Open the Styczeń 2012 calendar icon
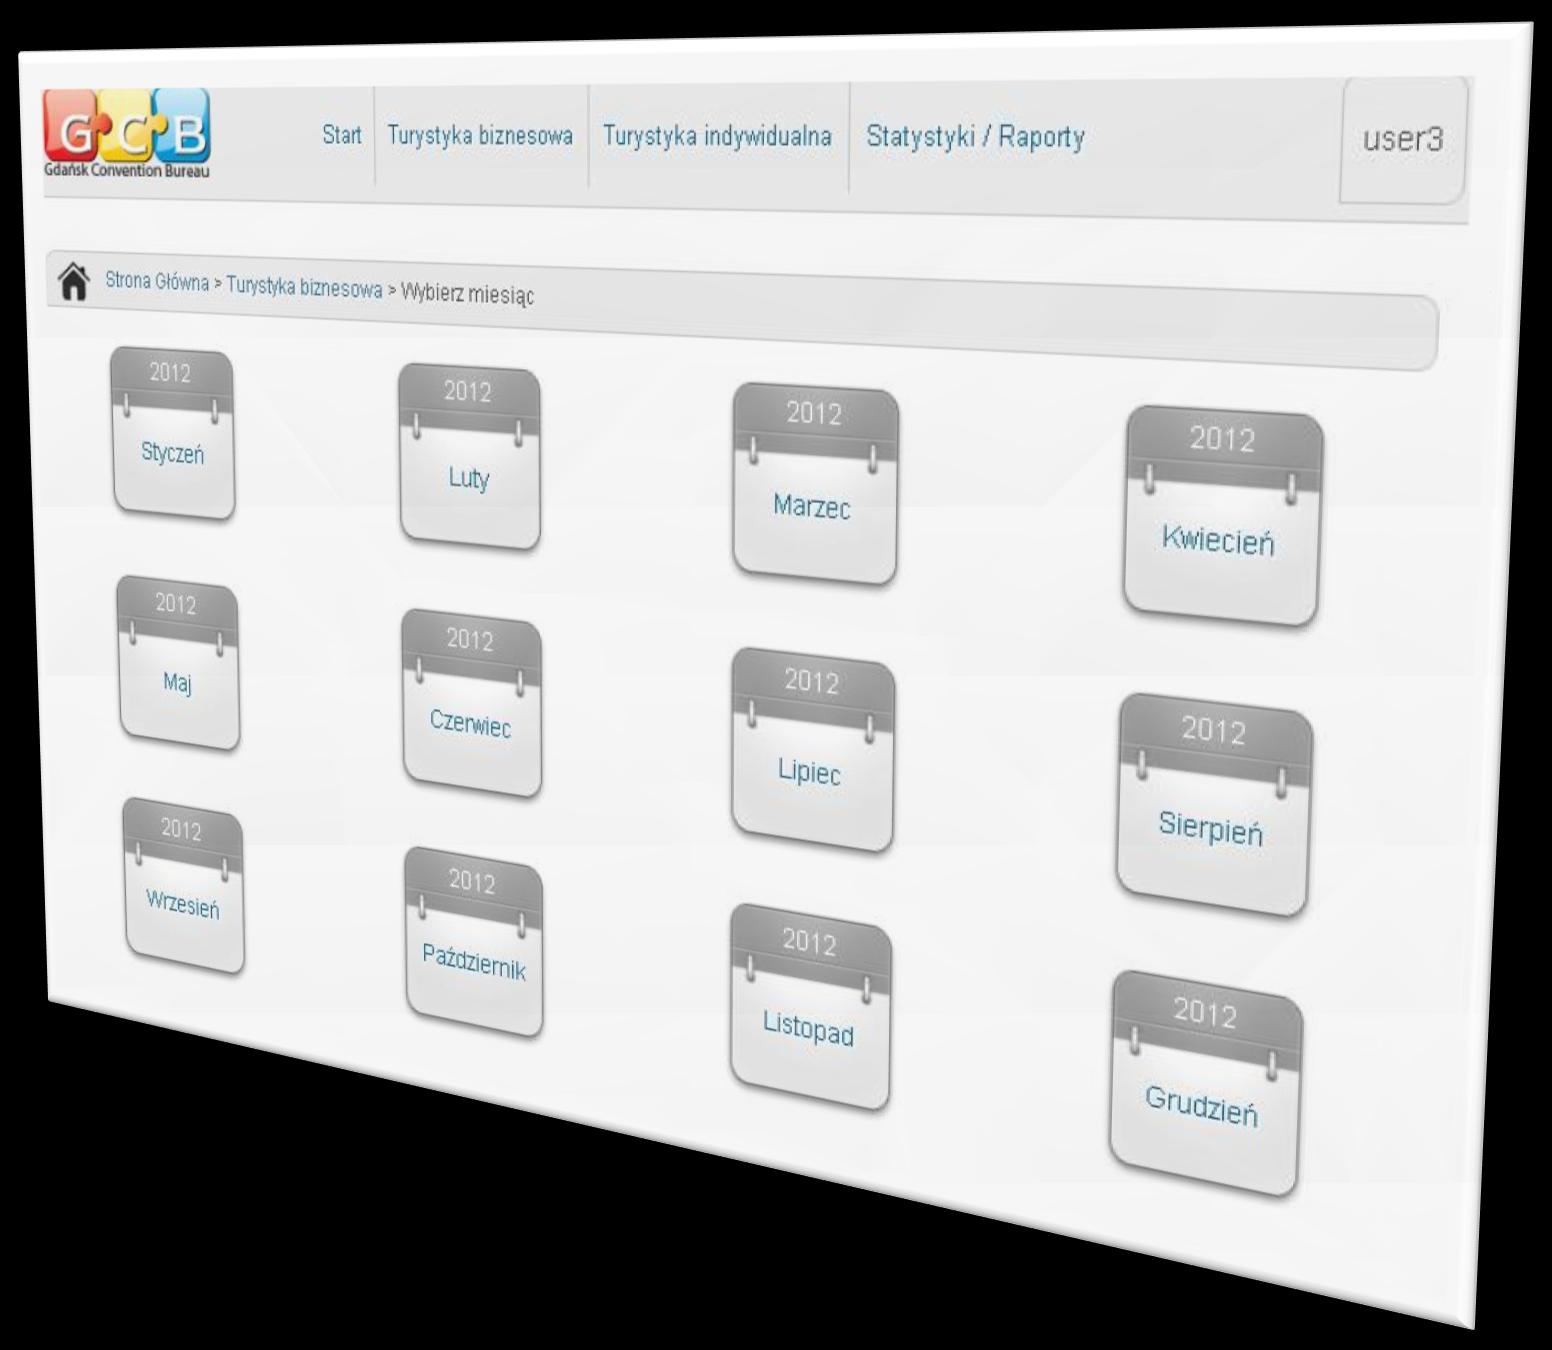The height and width of the screenshot is (1350, 1552). click(x=172, y=434)
